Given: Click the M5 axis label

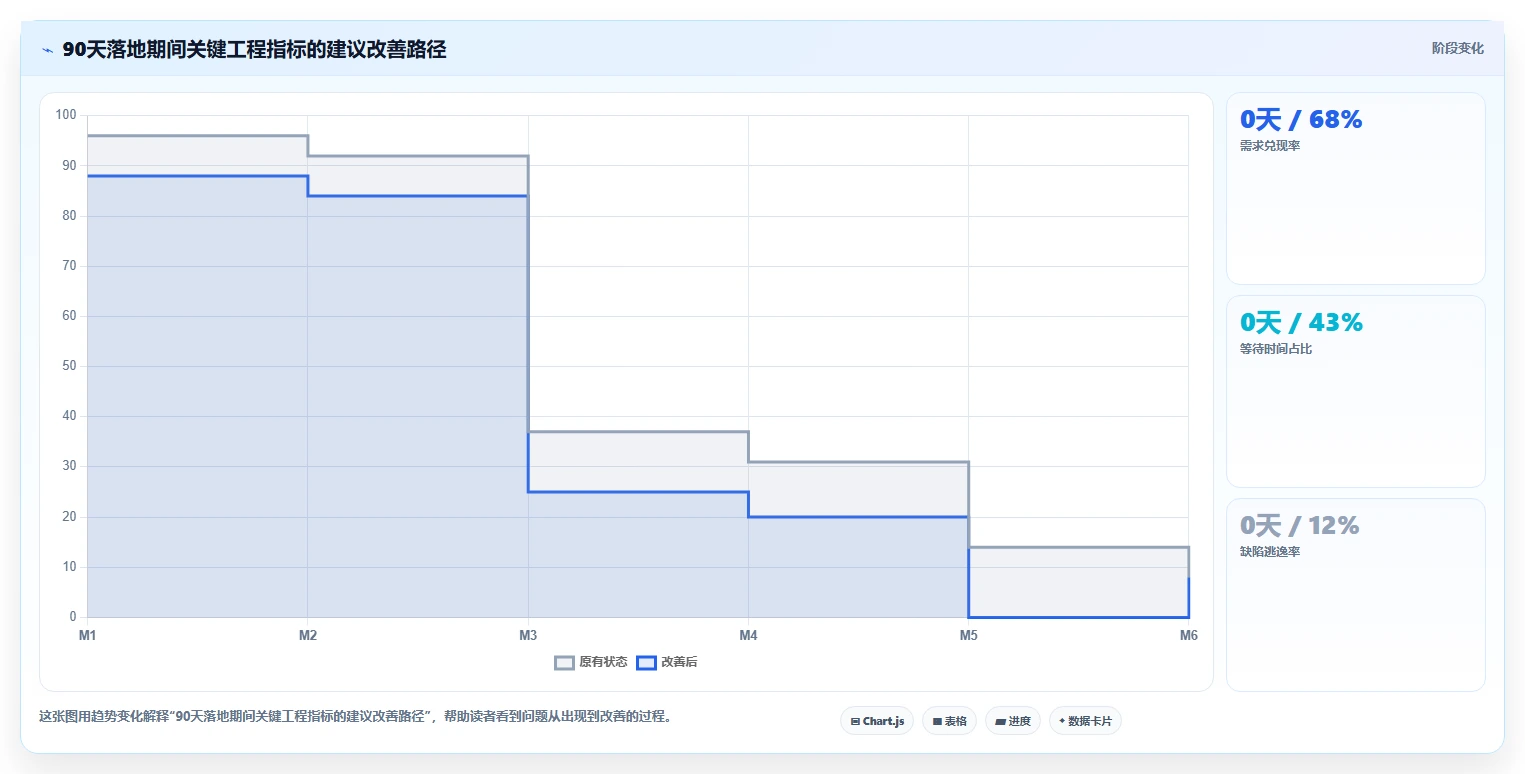Looking at the screenshot, I should tap(968, 636).
